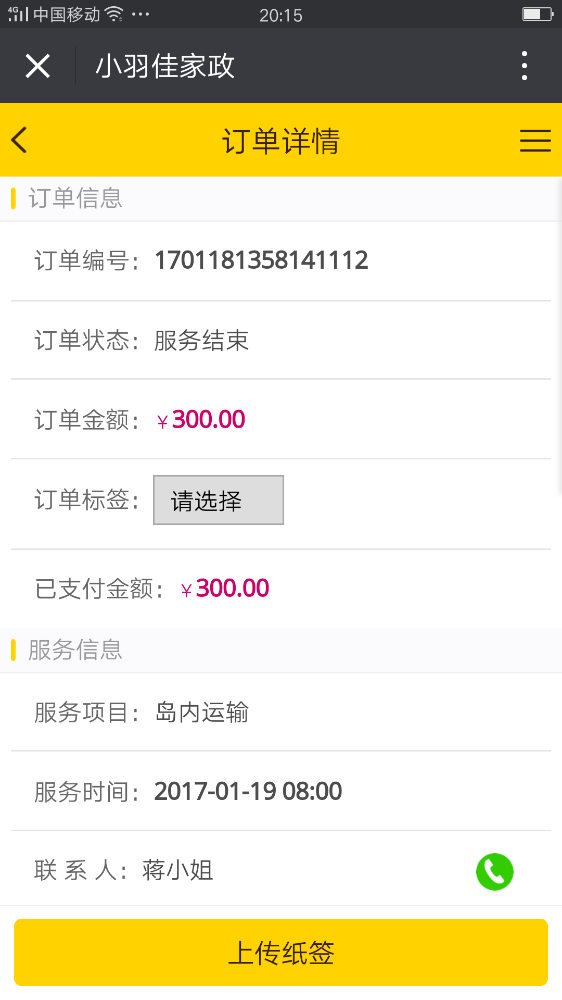
Task: Open the three-dot more options menu
Action: (524, 66)
